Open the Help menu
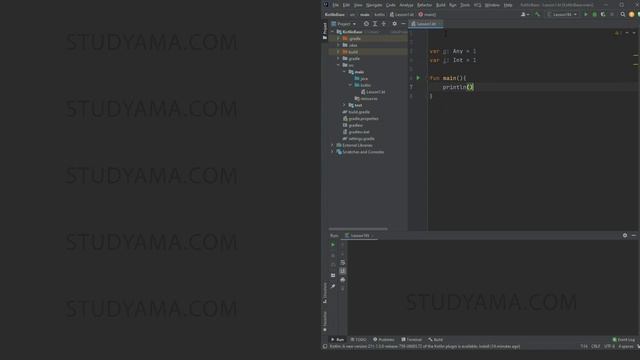 508,5
